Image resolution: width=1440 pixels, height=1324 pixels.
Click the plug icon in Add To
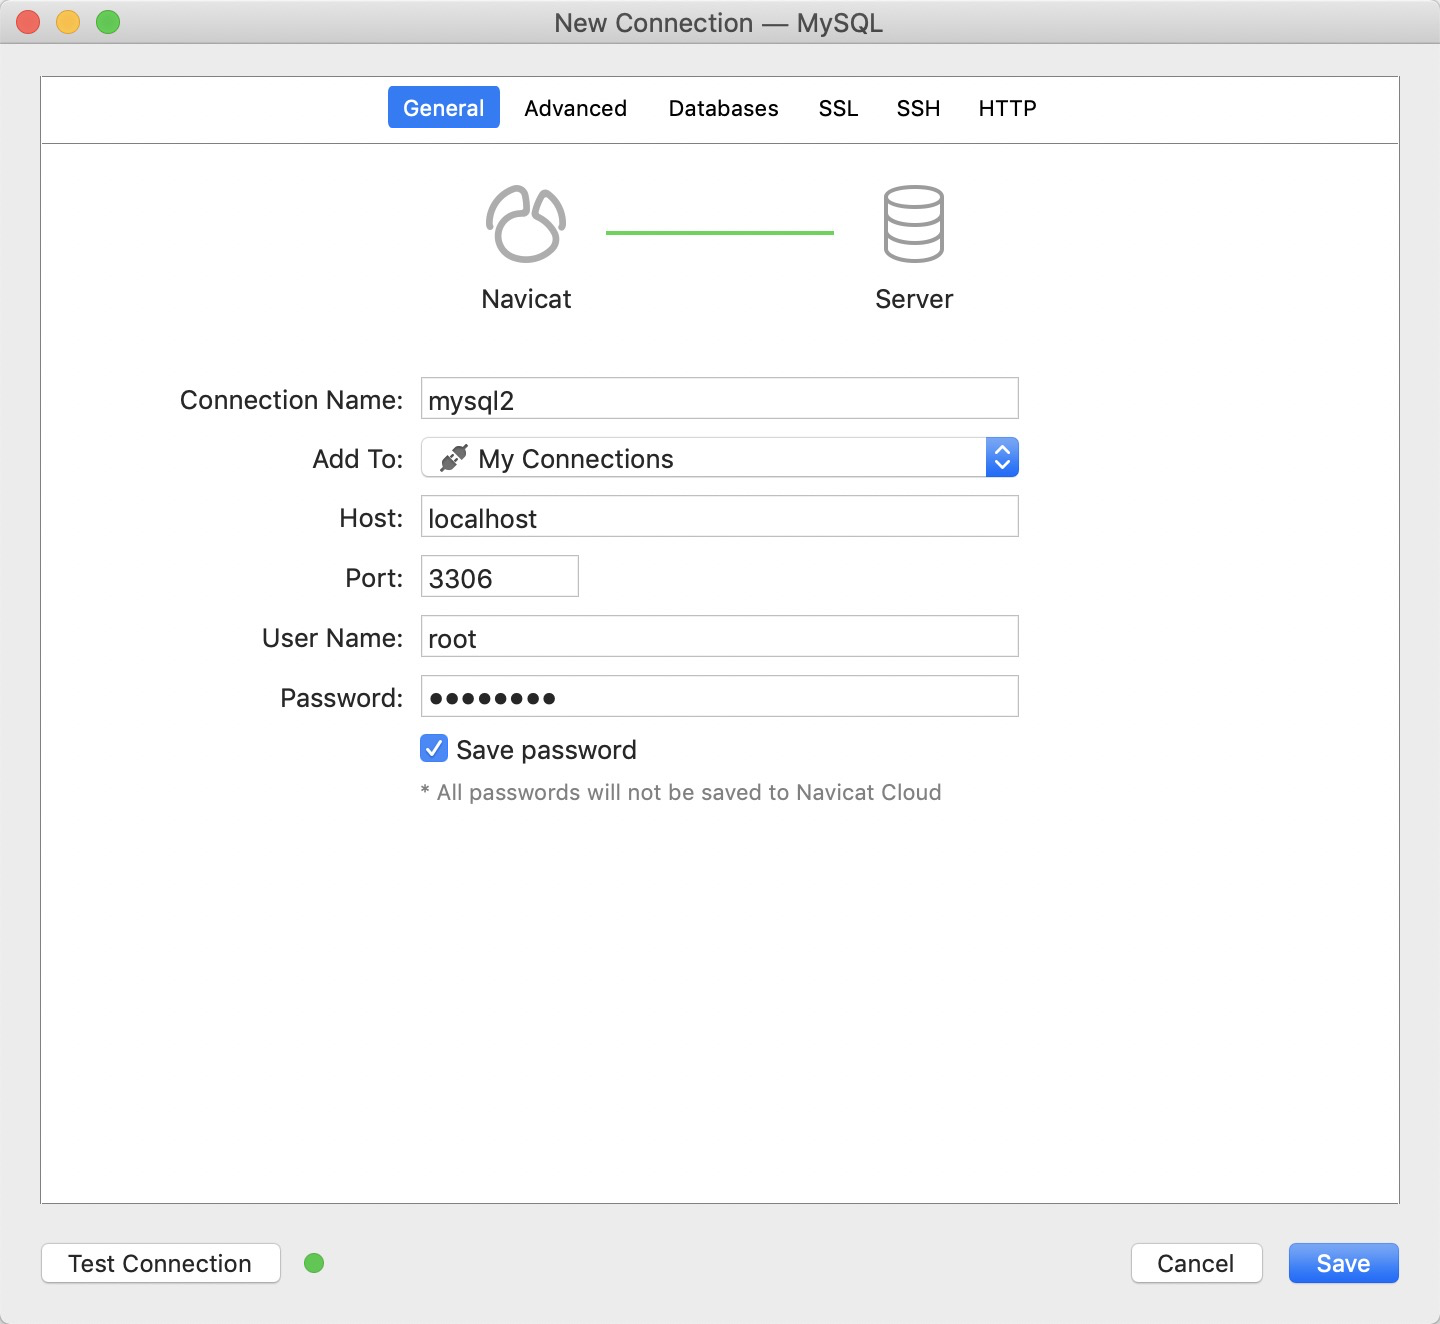coord(454,458)
